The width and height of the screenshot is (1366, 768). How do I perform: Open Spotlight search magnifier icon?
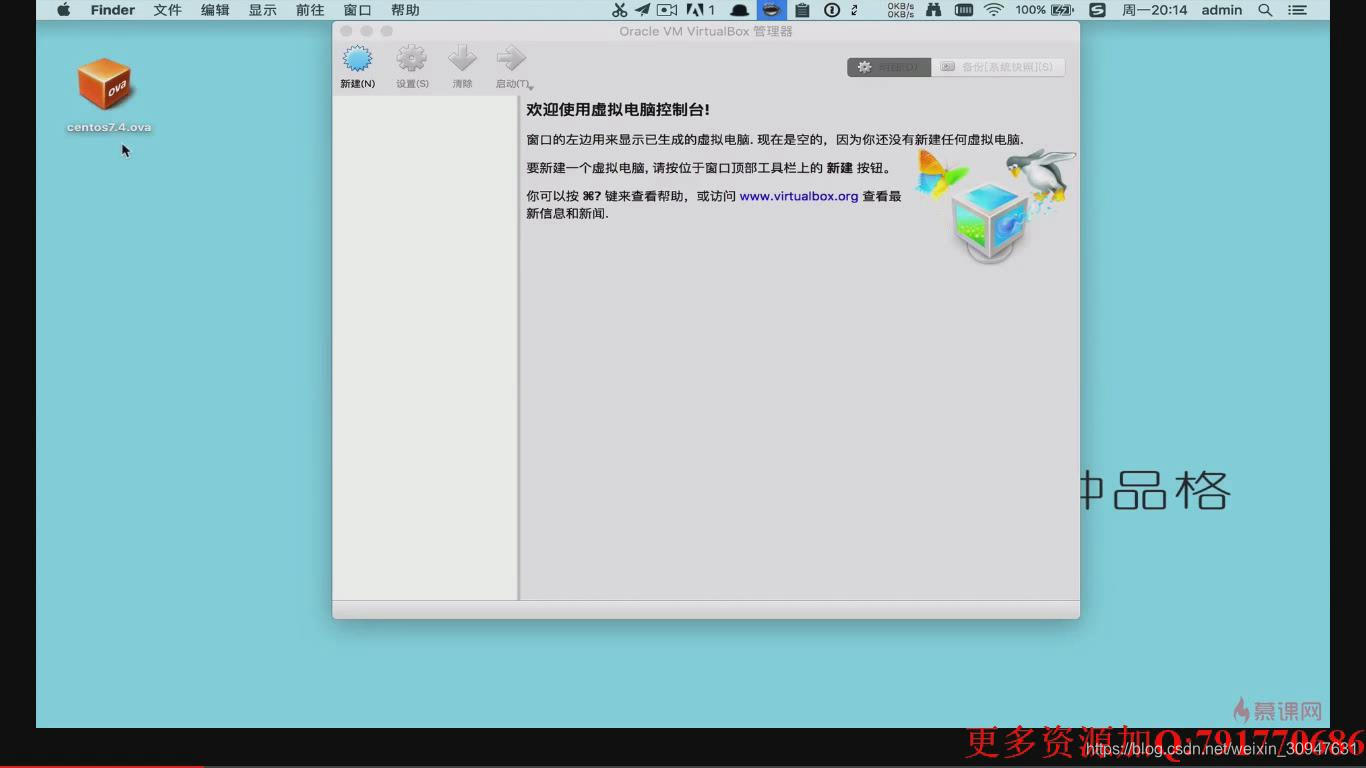tap(1265, 10)
